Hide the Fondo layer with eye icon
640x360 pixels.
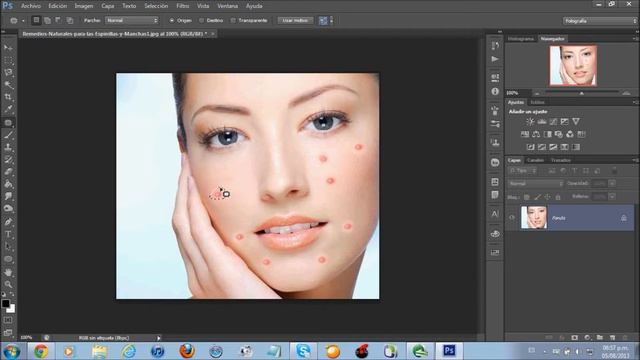[x=512, y=218]
